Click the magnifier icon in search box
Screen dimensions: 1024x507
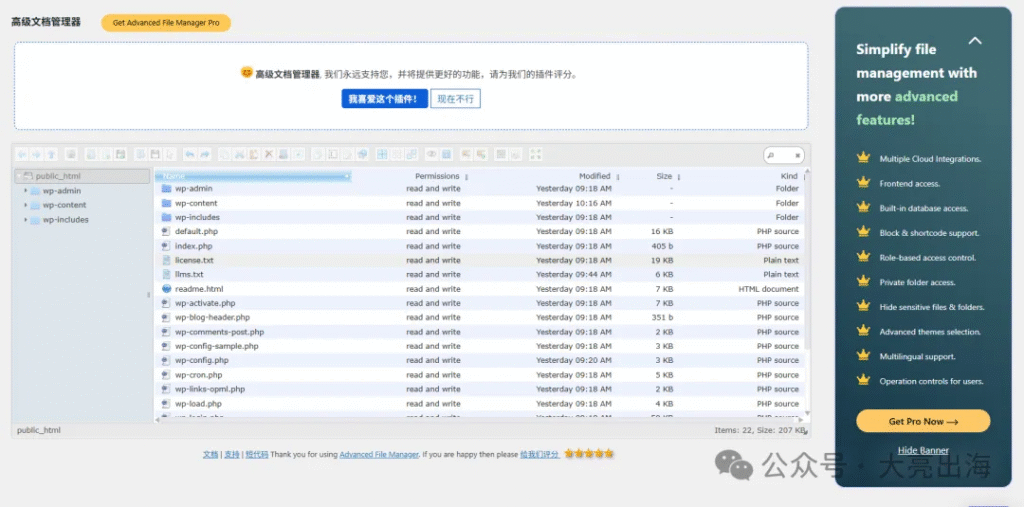click(x=771, y=155)
